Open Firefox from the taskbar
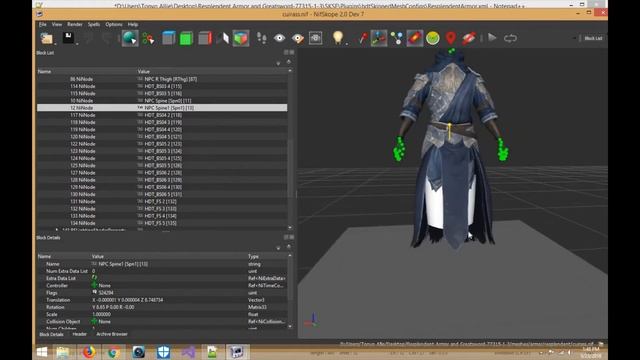The width and height of the screenshot is (640, 360). coord(89,352)
